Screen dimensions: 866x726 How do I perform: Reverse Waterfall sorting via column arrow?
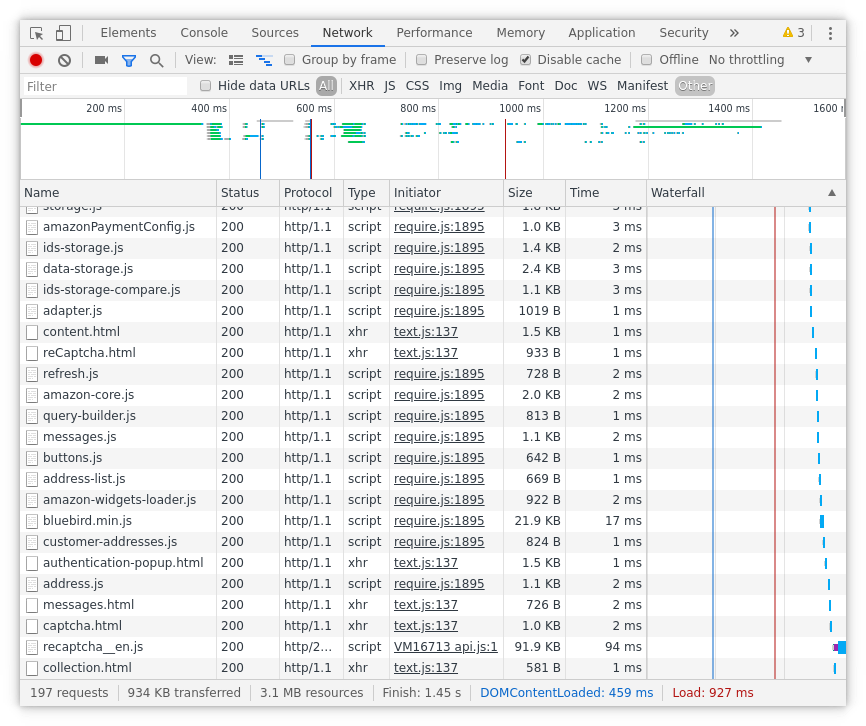[x=831, y=192]
